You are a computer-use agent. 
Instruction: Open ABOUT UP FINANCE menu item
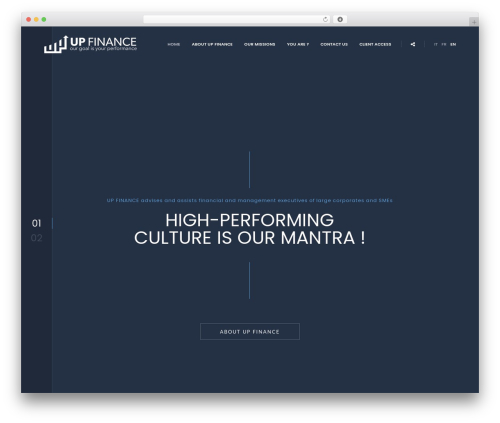[212, 44]
